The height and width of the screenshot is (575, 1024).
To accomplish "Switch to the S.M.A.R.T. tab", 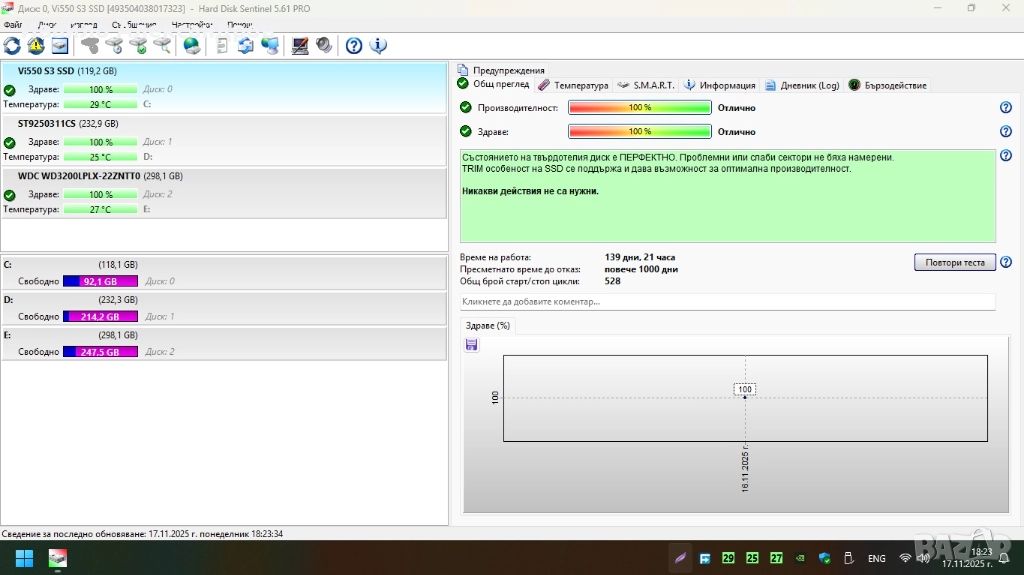I will [x=646, y=85].
